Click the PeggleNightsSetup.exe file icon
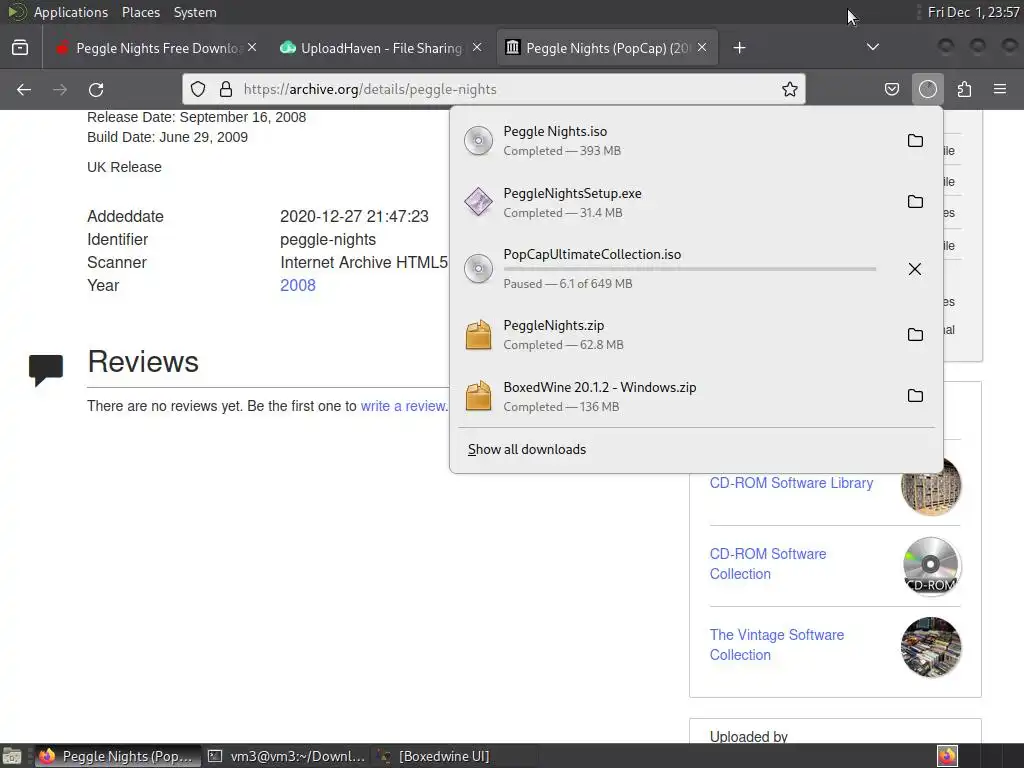This screenshot has height=768, width=1024. coord(478,202)
